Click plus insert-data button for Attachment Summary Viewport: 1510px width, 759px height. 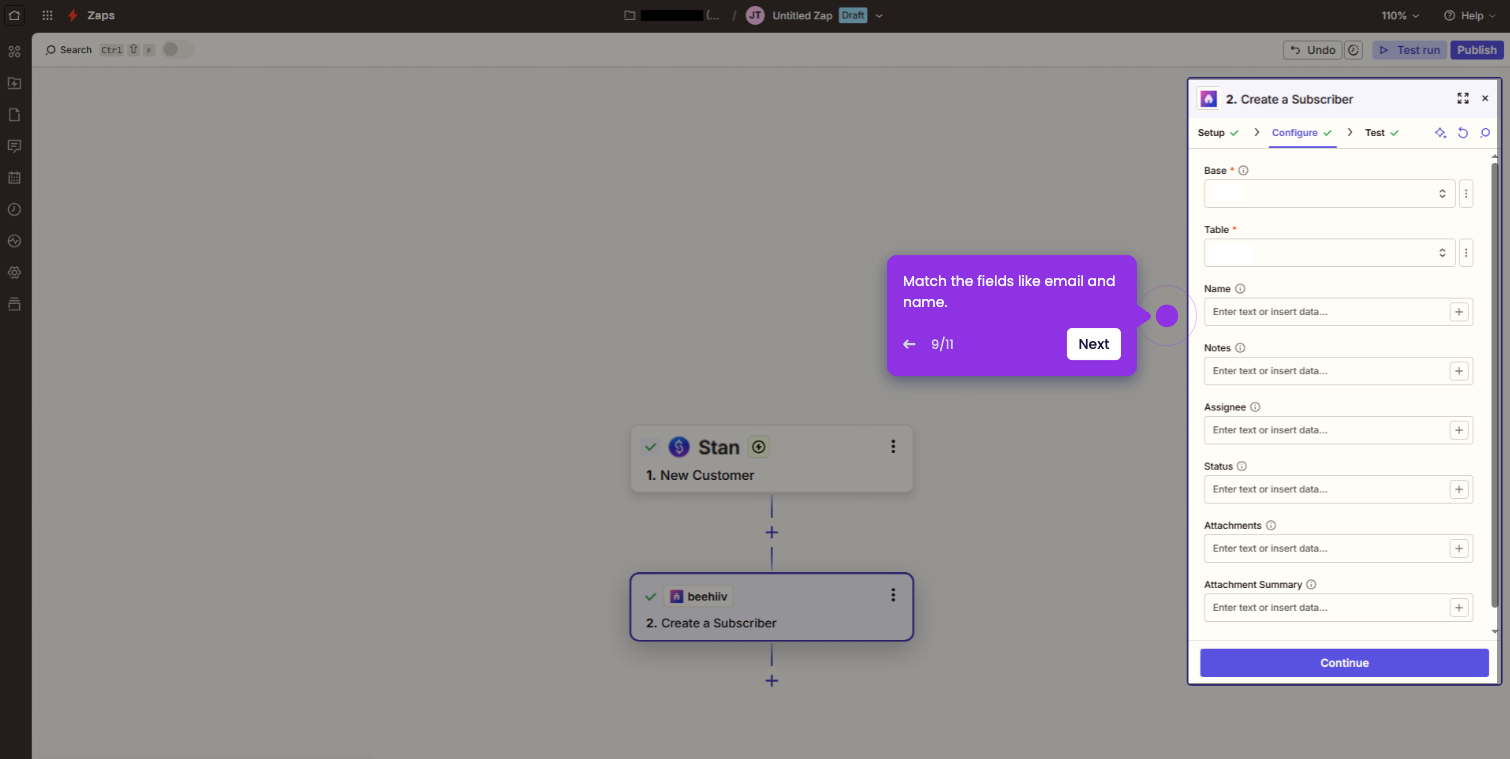click(x=1459, y=607)
